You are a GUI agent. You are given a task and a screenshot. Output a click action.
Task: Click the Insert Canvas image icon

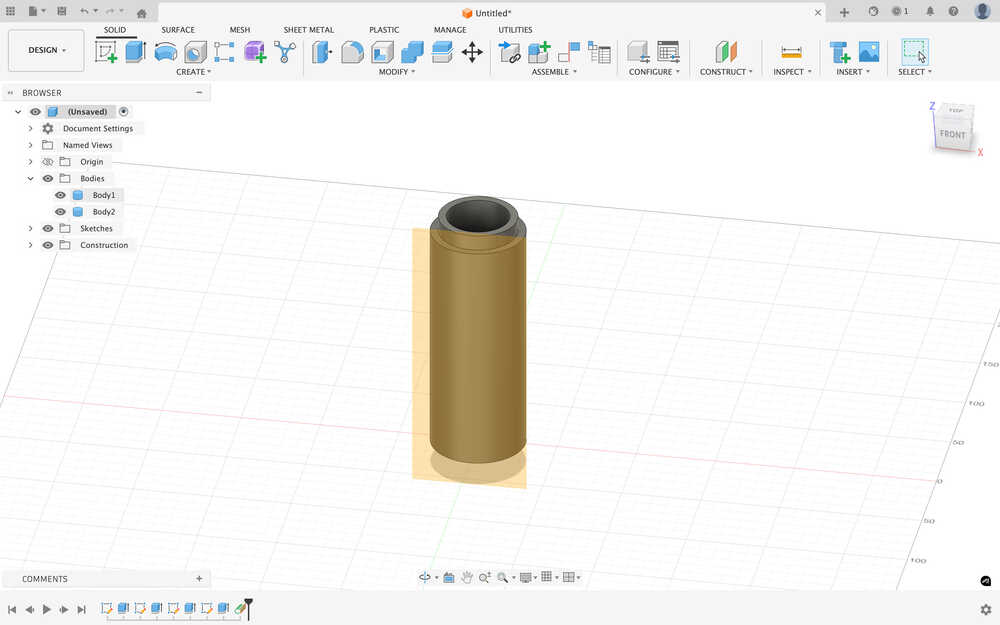pos(869,52)
